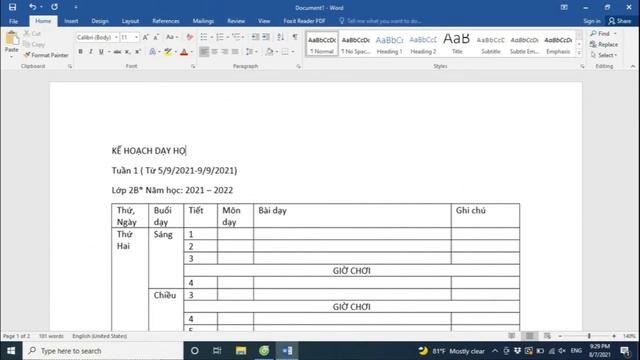Switch to the Design tab

pos(100,21)
